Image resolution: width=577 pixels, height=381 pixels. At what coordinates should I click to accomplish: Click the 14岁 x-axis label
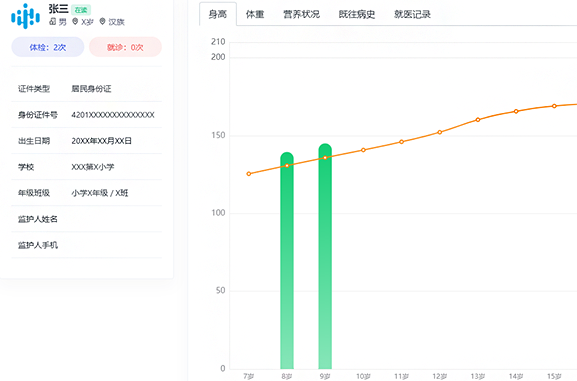(x=516, y=376)
